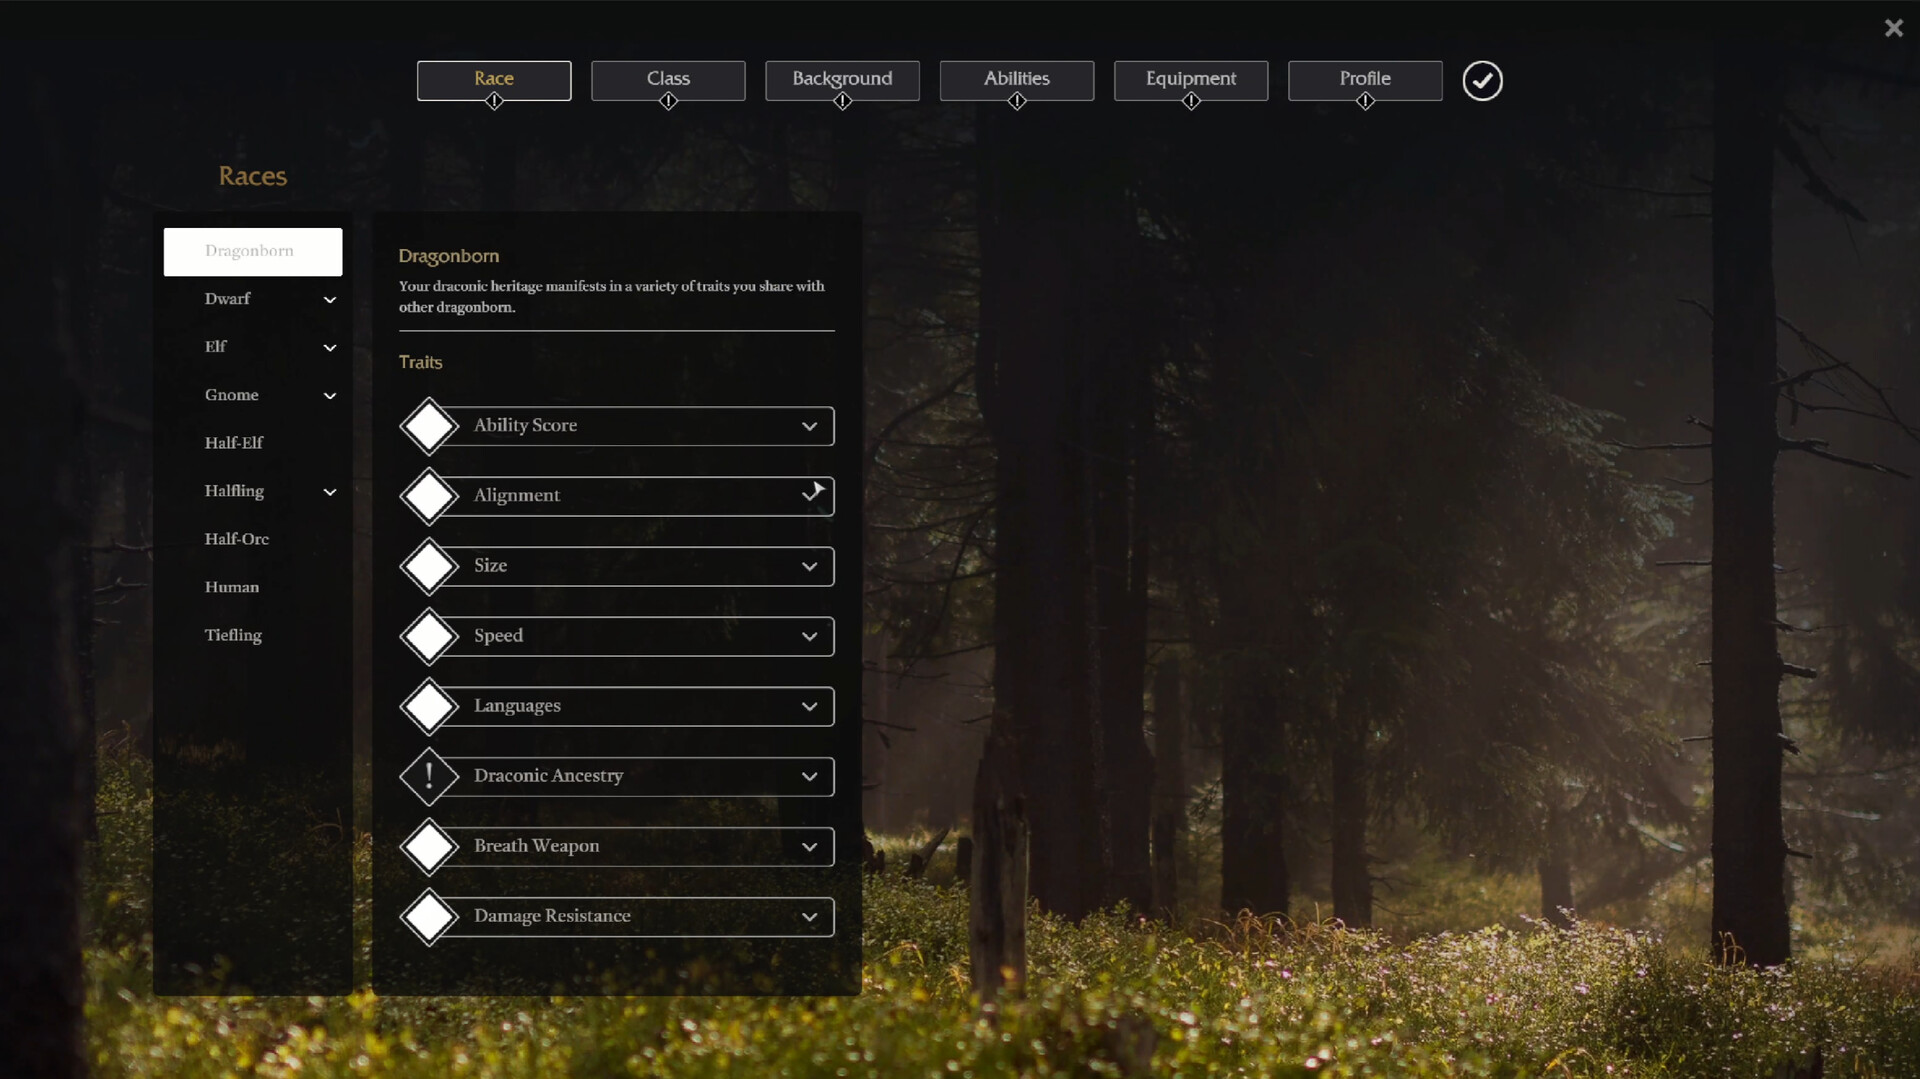Expand the Elf subrace chevron

point(330,348)
